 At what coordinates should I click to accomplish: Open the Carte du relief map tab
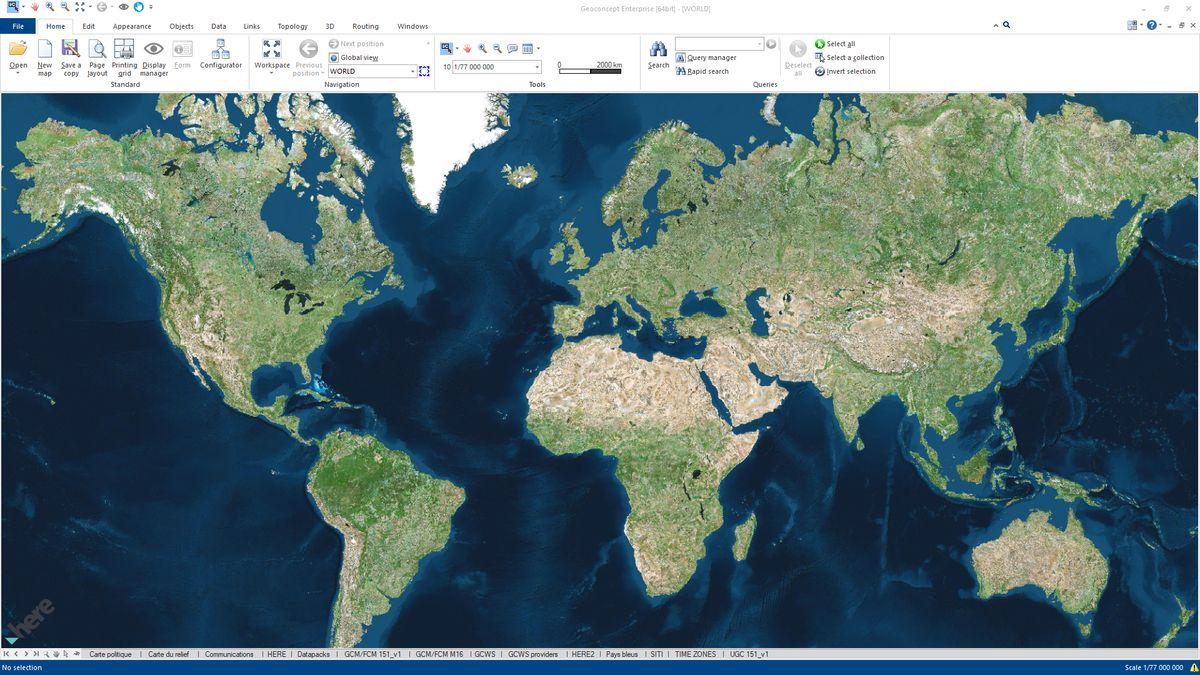[168, 654]
